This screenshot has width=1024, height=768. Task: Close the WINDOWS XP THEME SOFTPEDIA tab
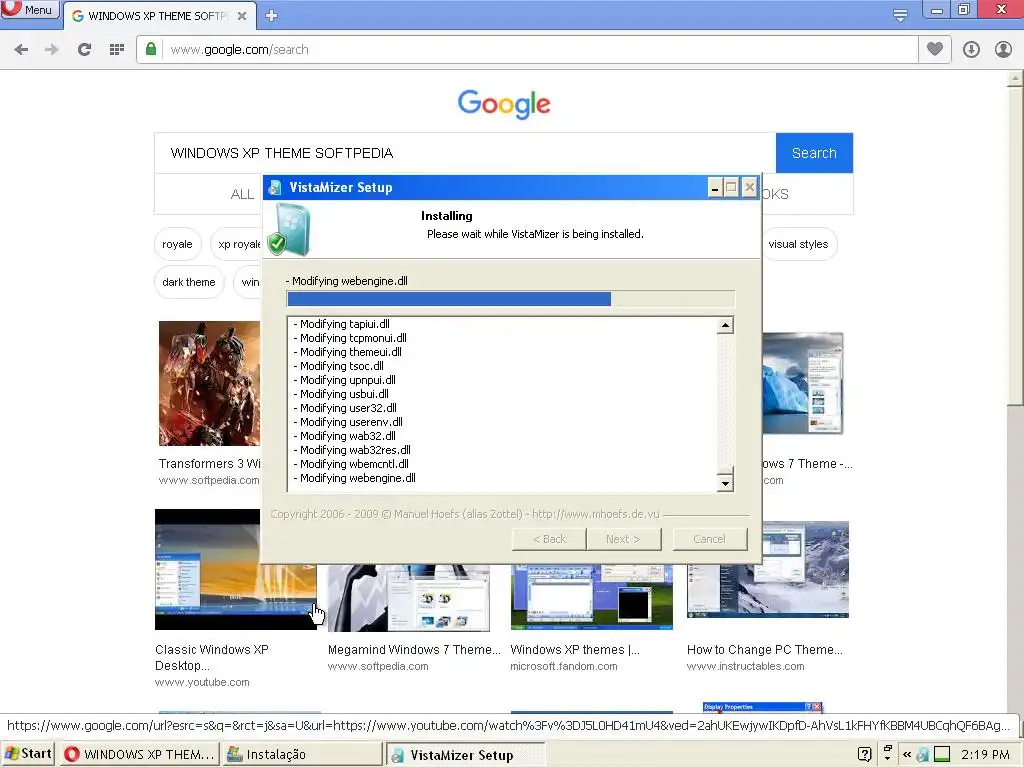(242, 16)
